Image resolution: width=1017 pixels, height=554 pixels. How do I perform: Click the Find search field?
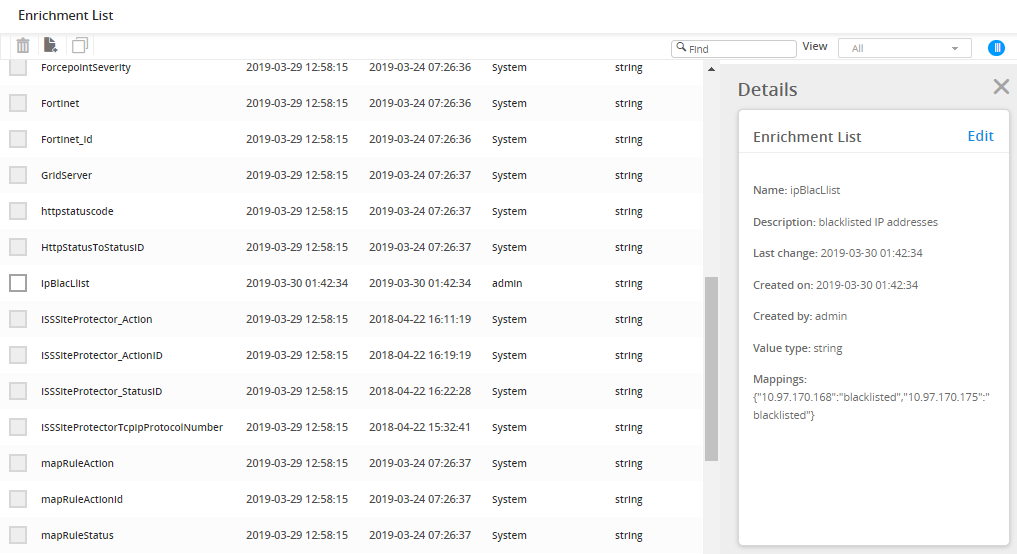click(734, 49)
